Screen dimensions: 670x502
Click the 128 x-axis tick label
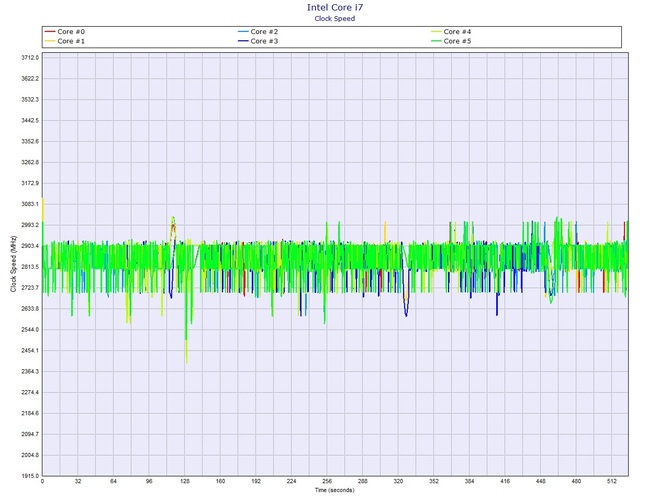tap(185, 481)
